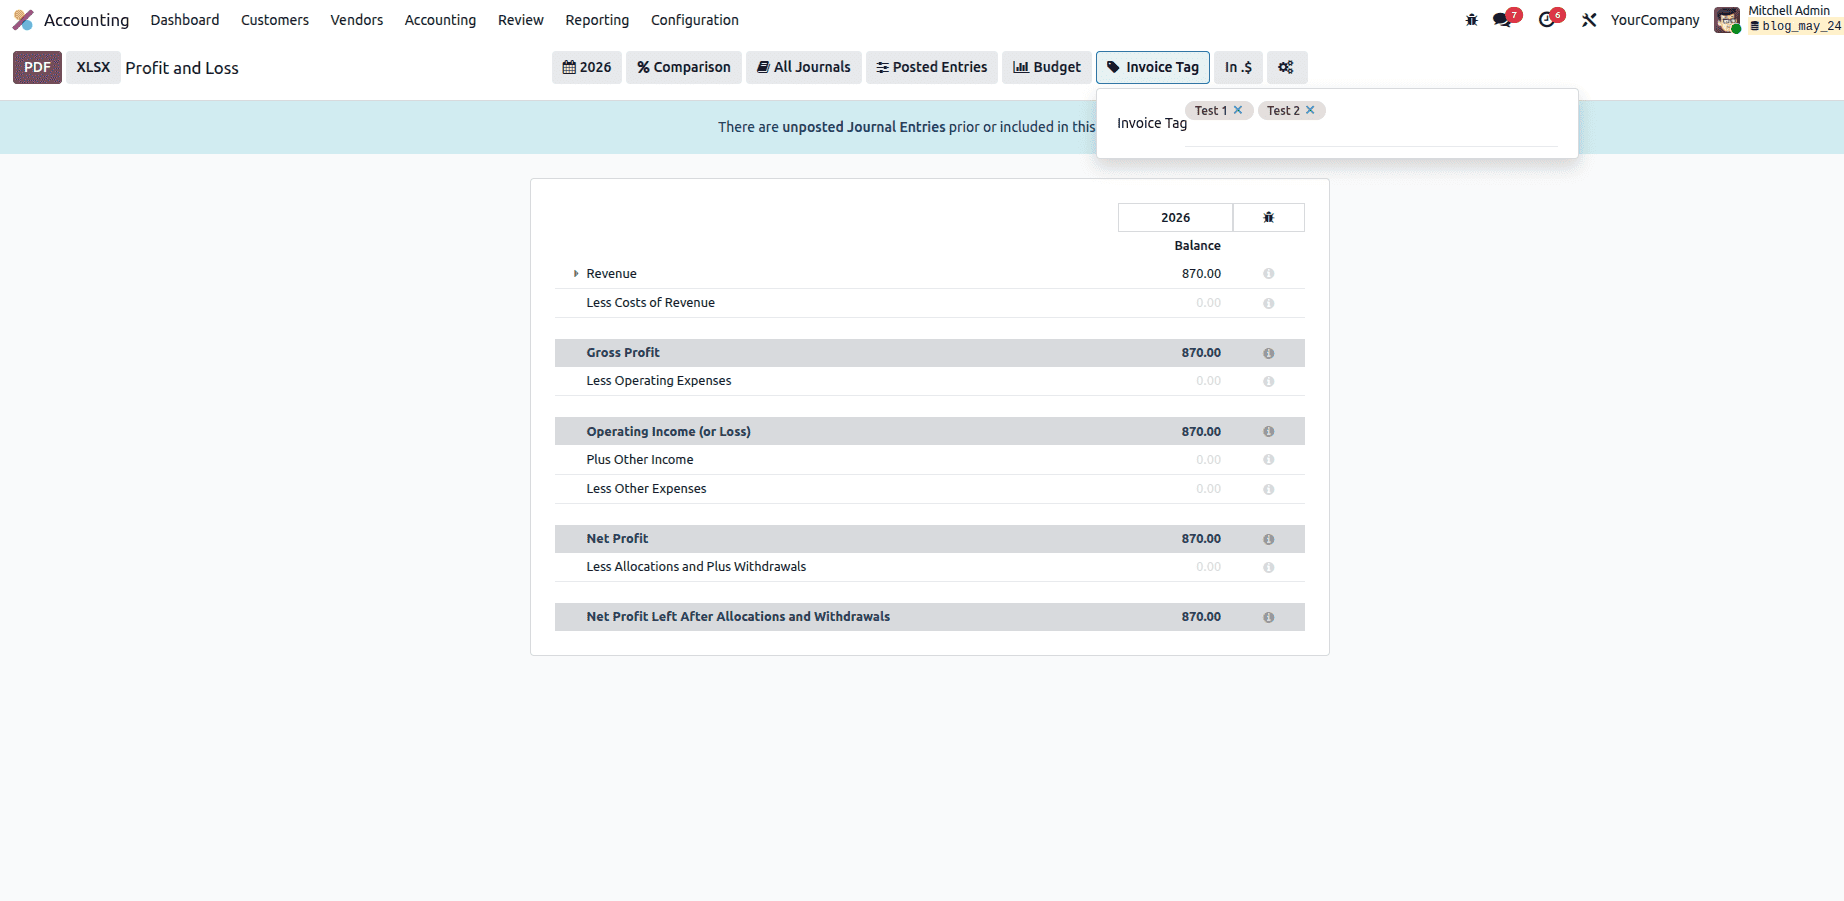The height and width of the screenshot is (901, 1844).
Task: Open the 2026 date filter dropdown
Action: tap(587, 67)
